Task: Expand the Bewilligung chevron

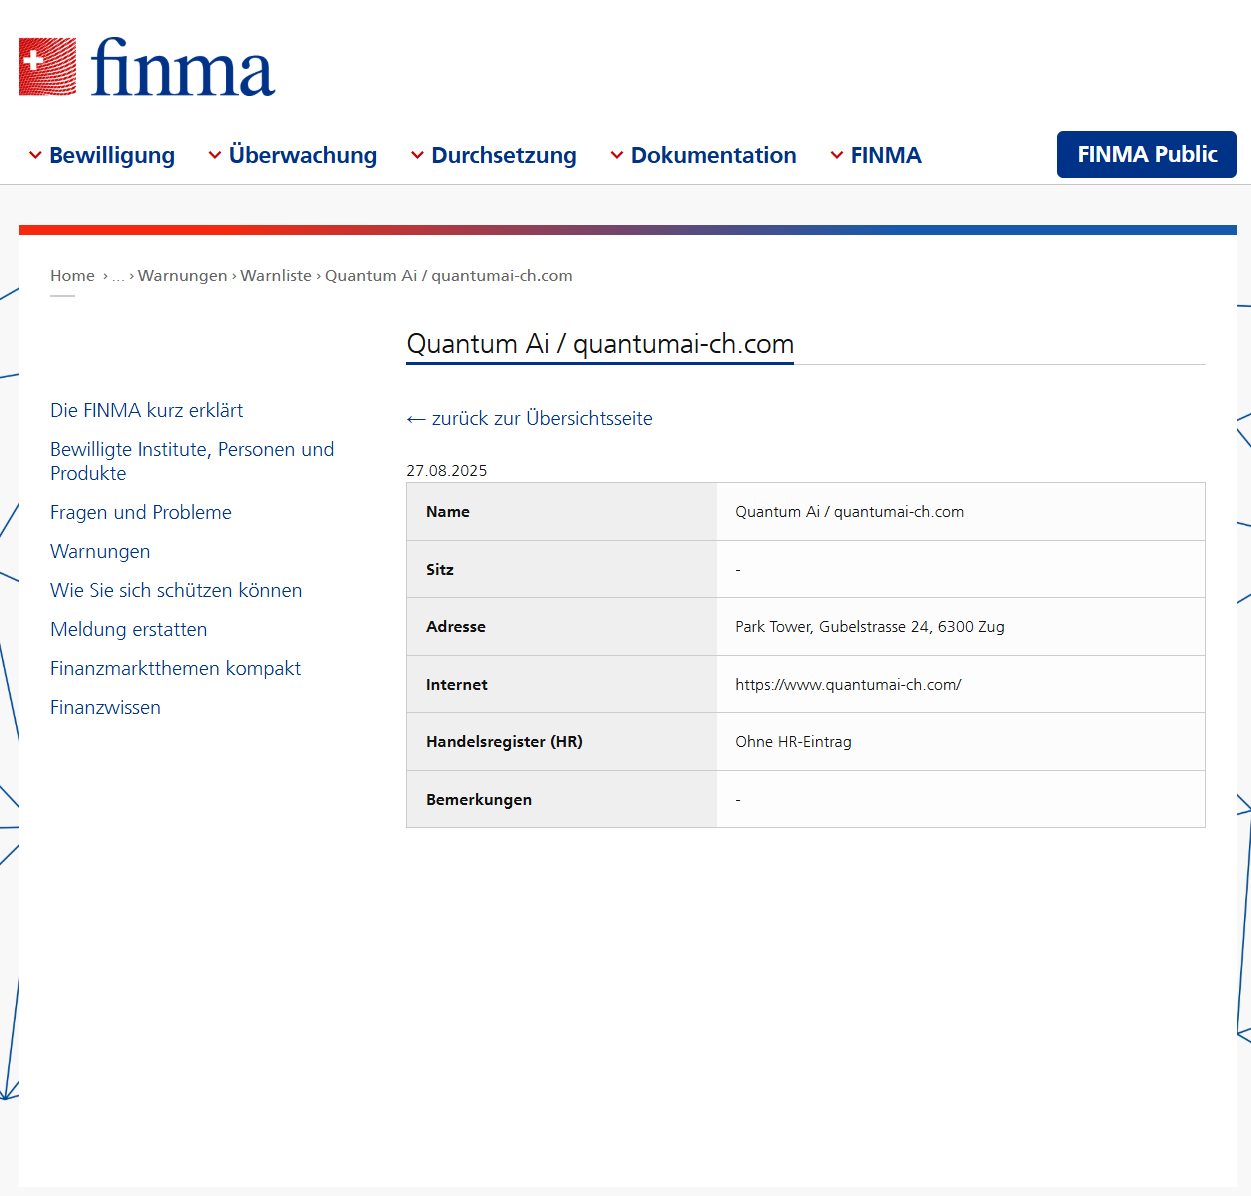Action: (35, 155)
